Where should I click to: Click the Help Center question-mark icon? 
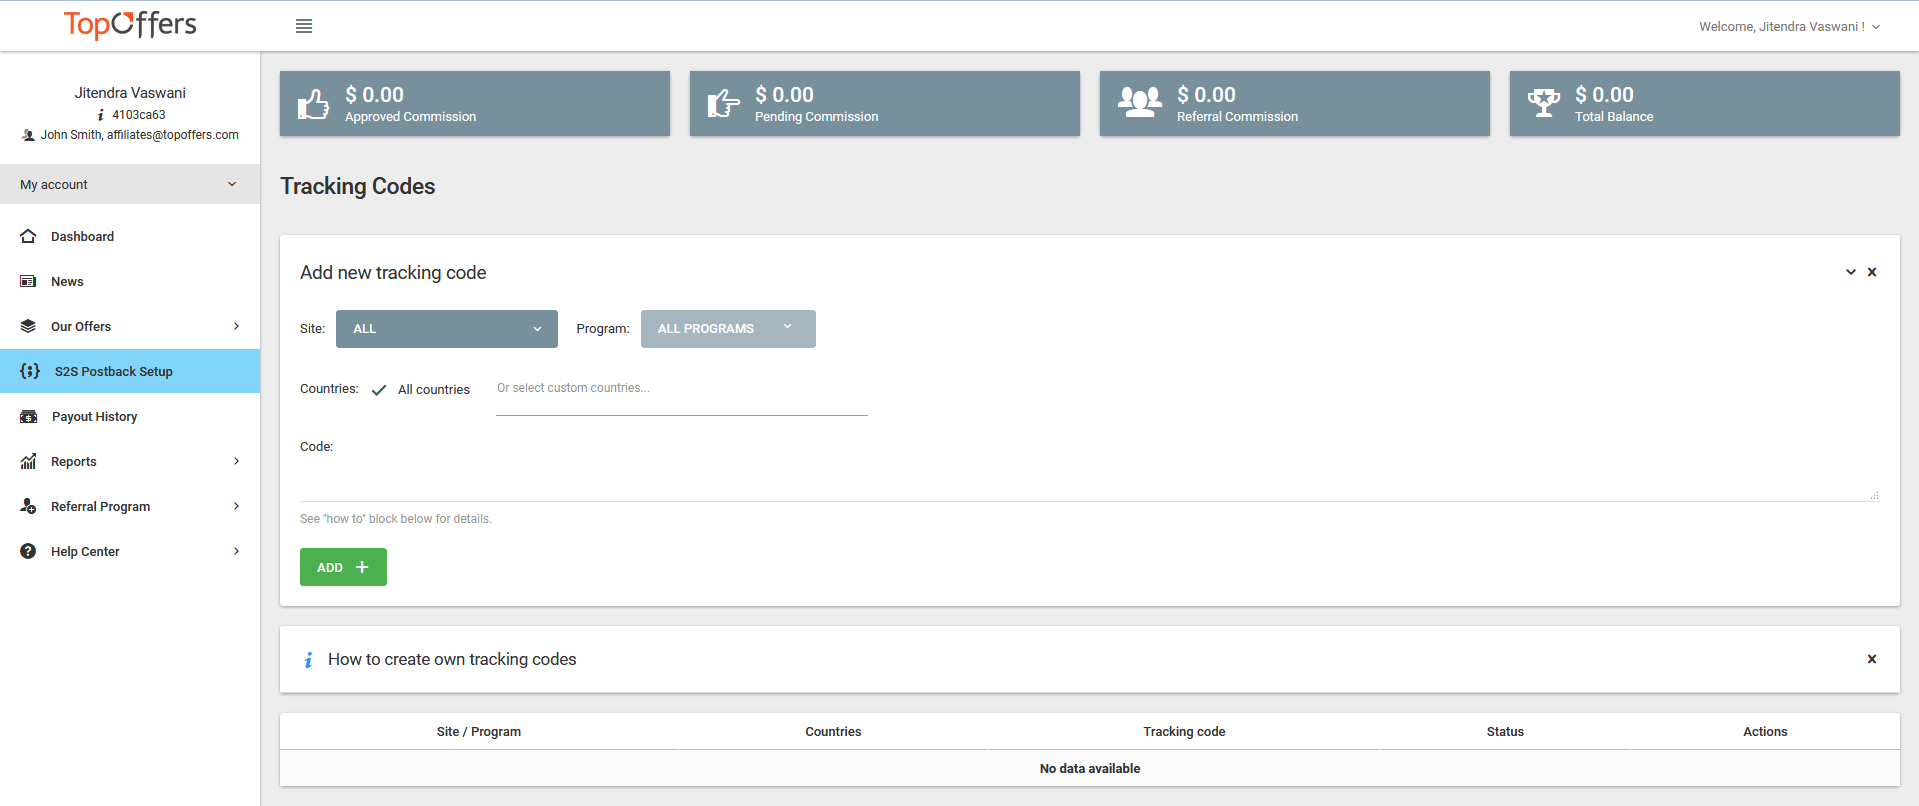[x=28, y=551]
